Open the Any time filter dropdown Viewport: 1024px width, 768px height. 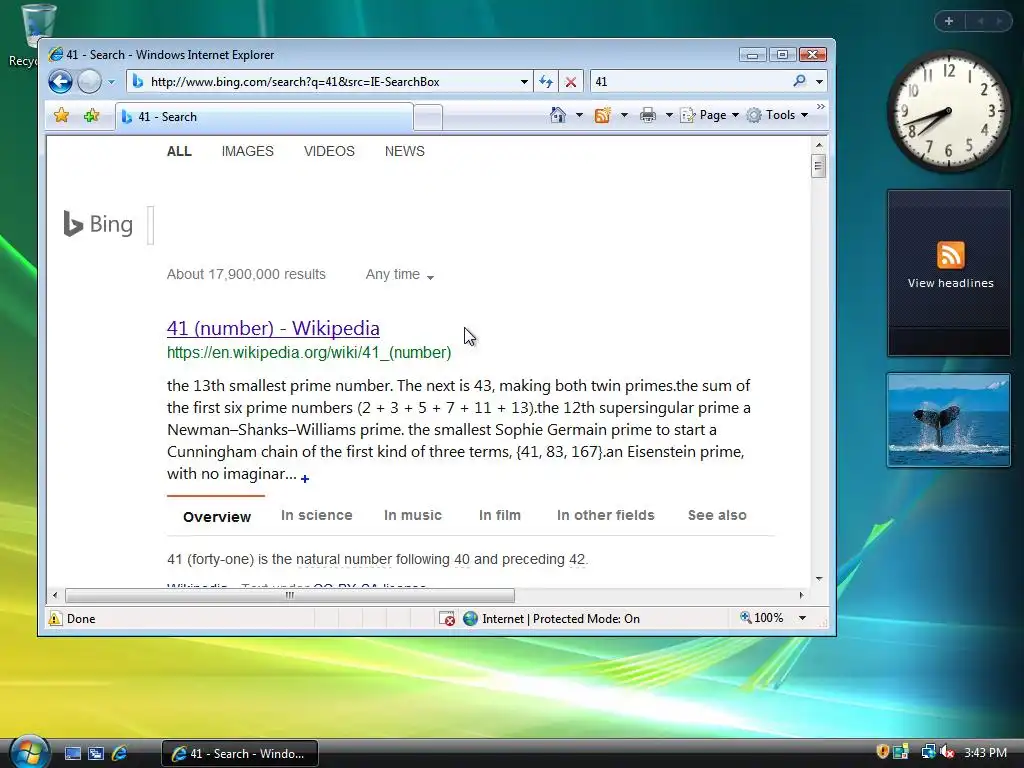coord(400,275)
